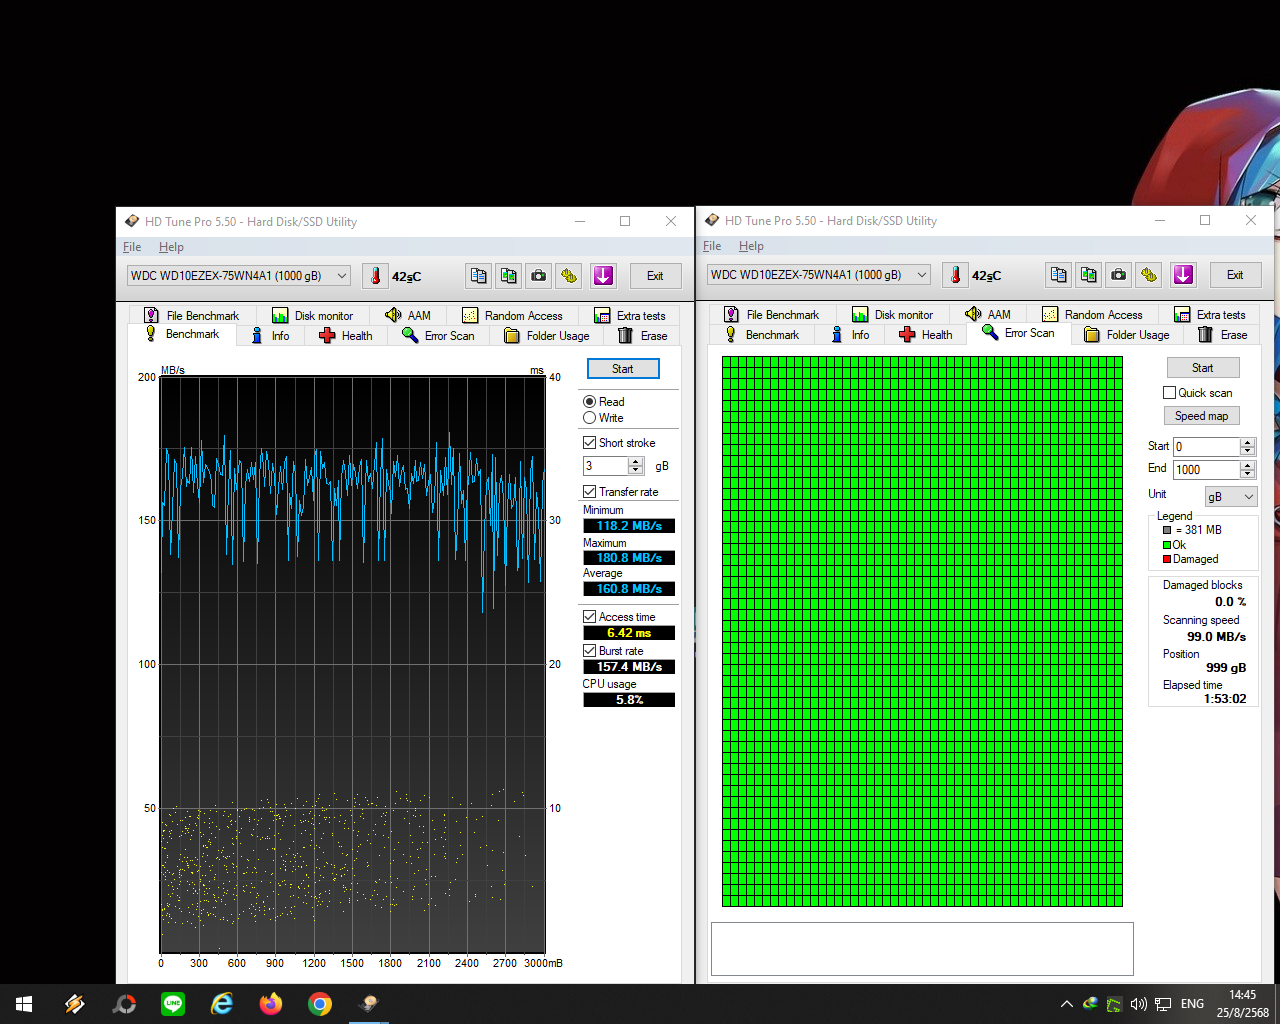This screenshot has width=1280, height=1024.
Task: Click the green Ok legend swatch
Action: 1167,545
